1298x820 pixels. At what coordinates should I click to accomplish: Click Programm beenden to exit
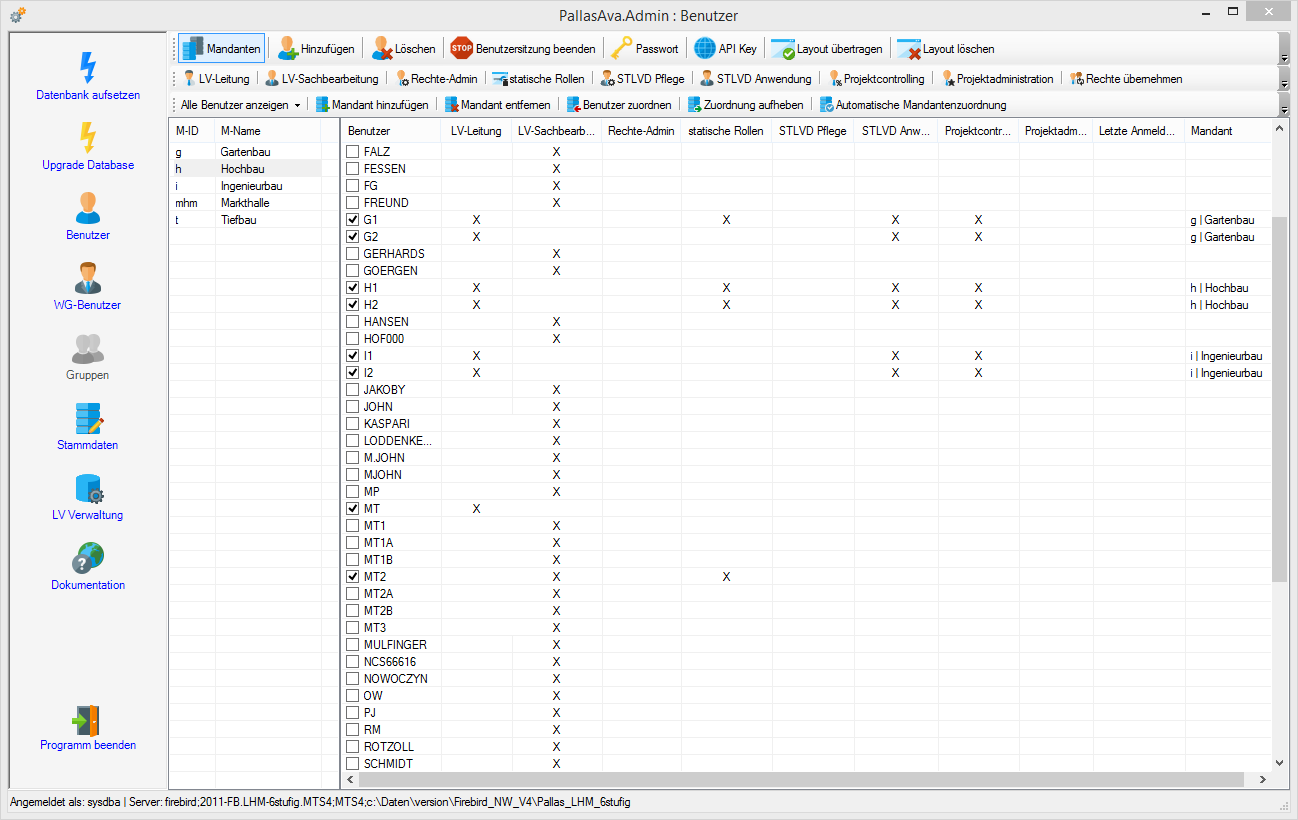click(x=88, y=727)
